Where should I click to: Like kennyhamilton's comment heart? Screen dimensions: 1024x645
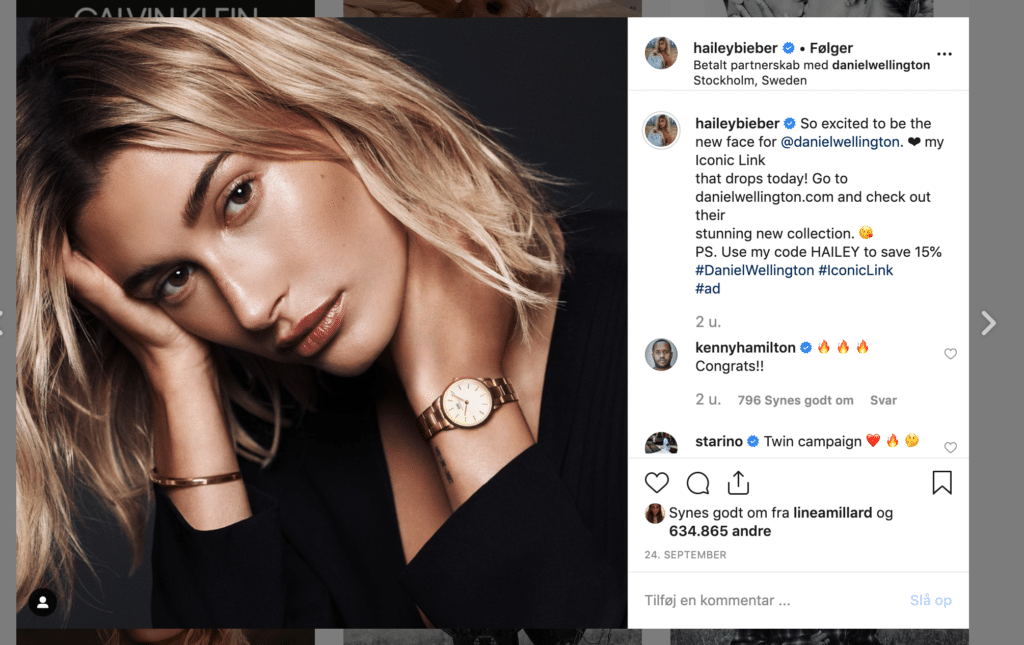(x=950, y=354)
